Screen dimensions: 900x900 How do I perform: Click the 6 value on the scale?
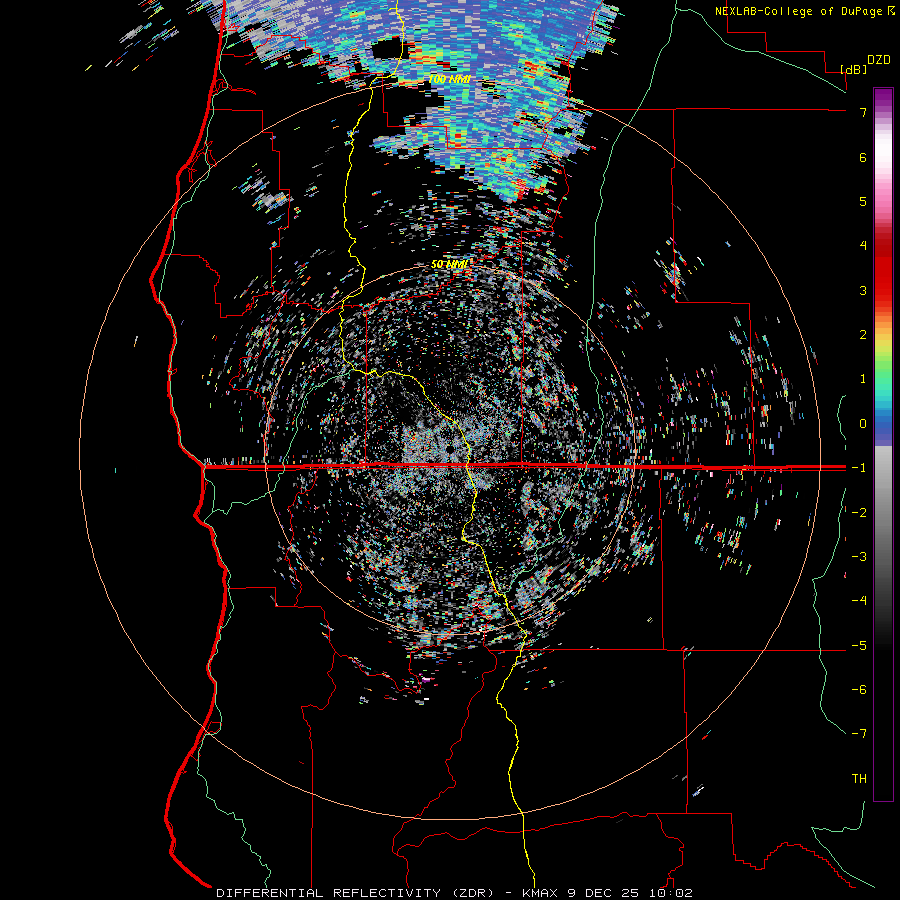(x=863, y=157)
